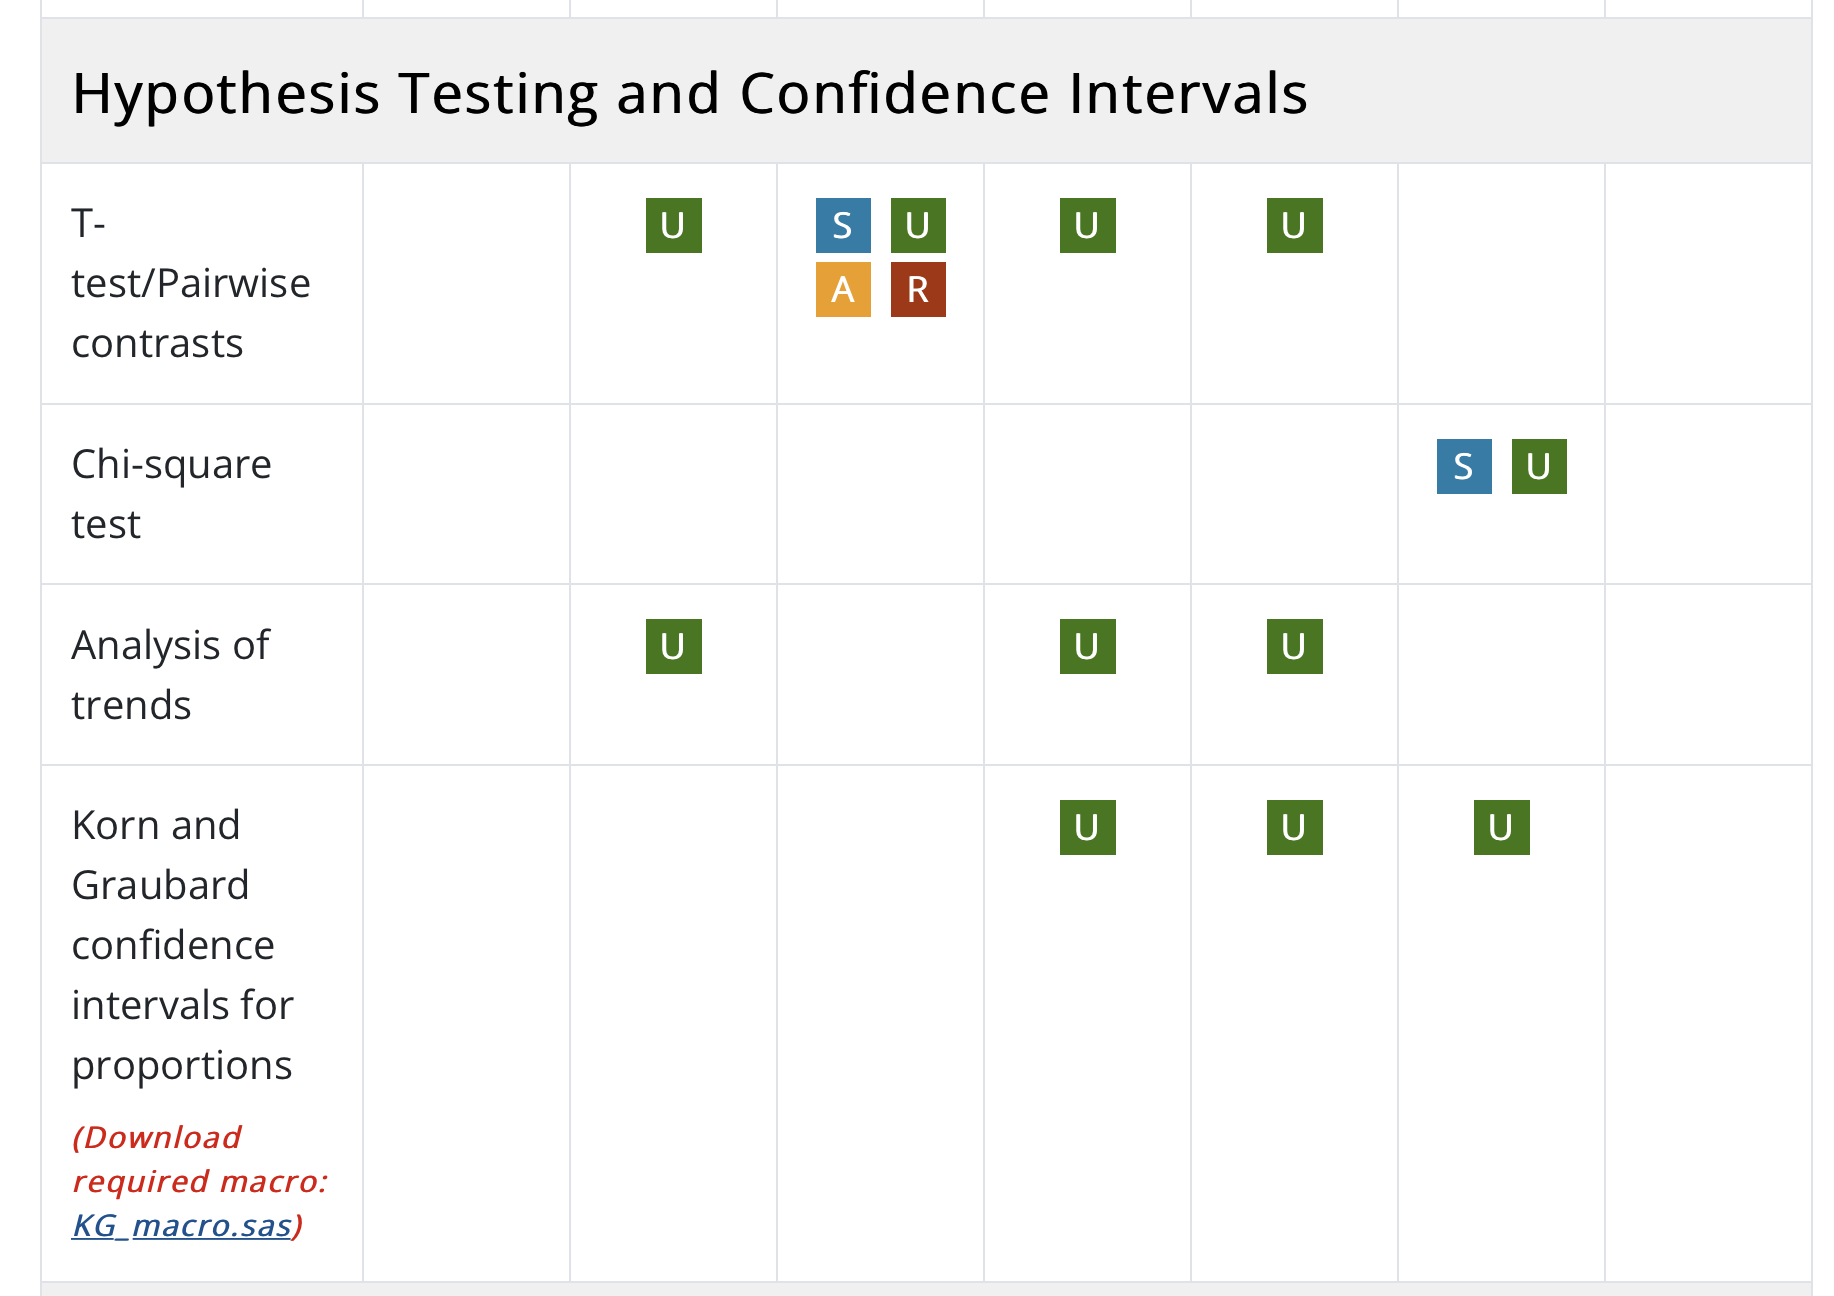The height and width of the screenshot is (1296, 1834).
Task: Click the middle U badge in Korn and Graubard row
Action: click(1294, 828)
